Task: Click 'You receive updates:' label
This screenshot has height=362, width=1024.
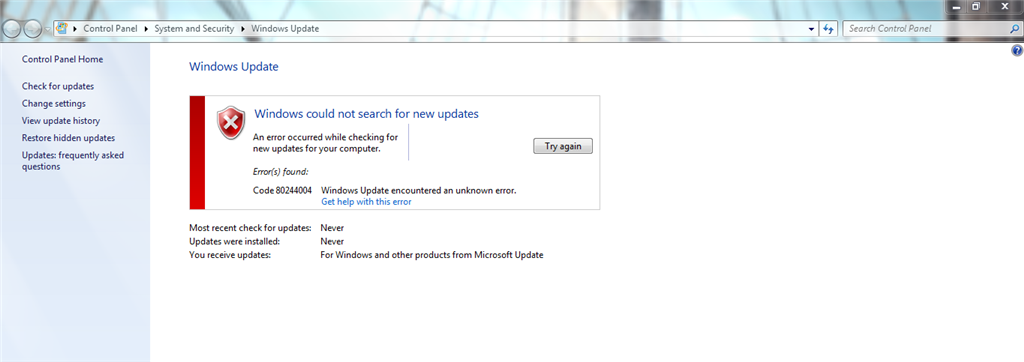Action: pos(230,255)
